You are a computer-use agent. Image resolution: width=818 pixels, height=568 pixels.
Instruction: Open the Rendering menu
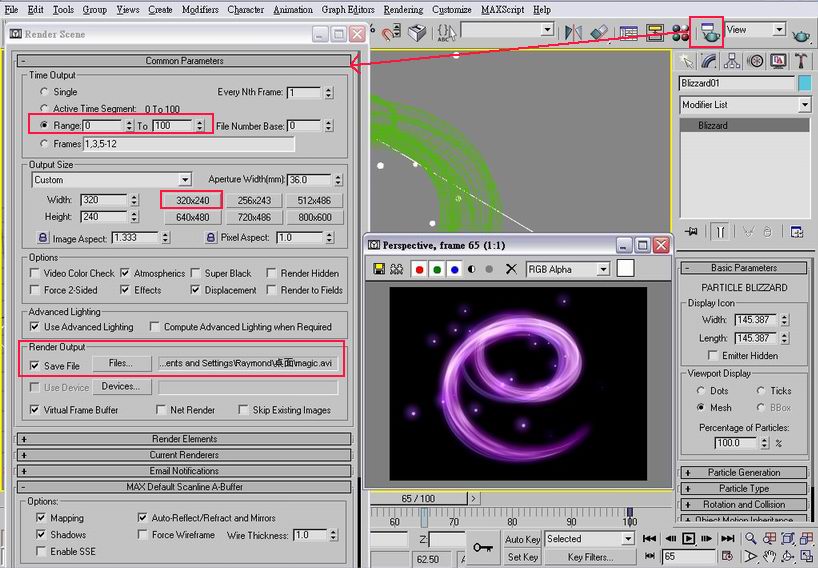click(x=403, y=10)
